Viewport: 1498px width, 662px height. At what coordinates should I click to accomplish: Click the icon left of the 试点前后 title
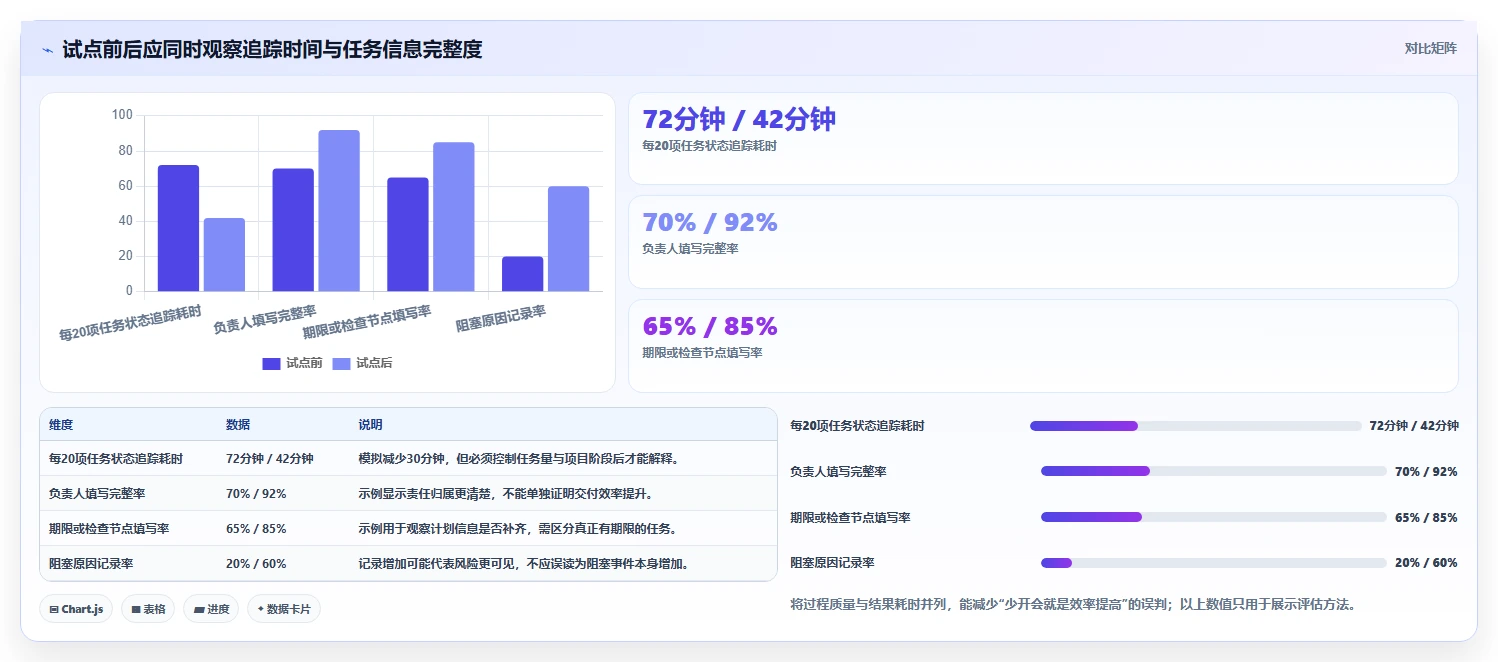click(47, 50)
